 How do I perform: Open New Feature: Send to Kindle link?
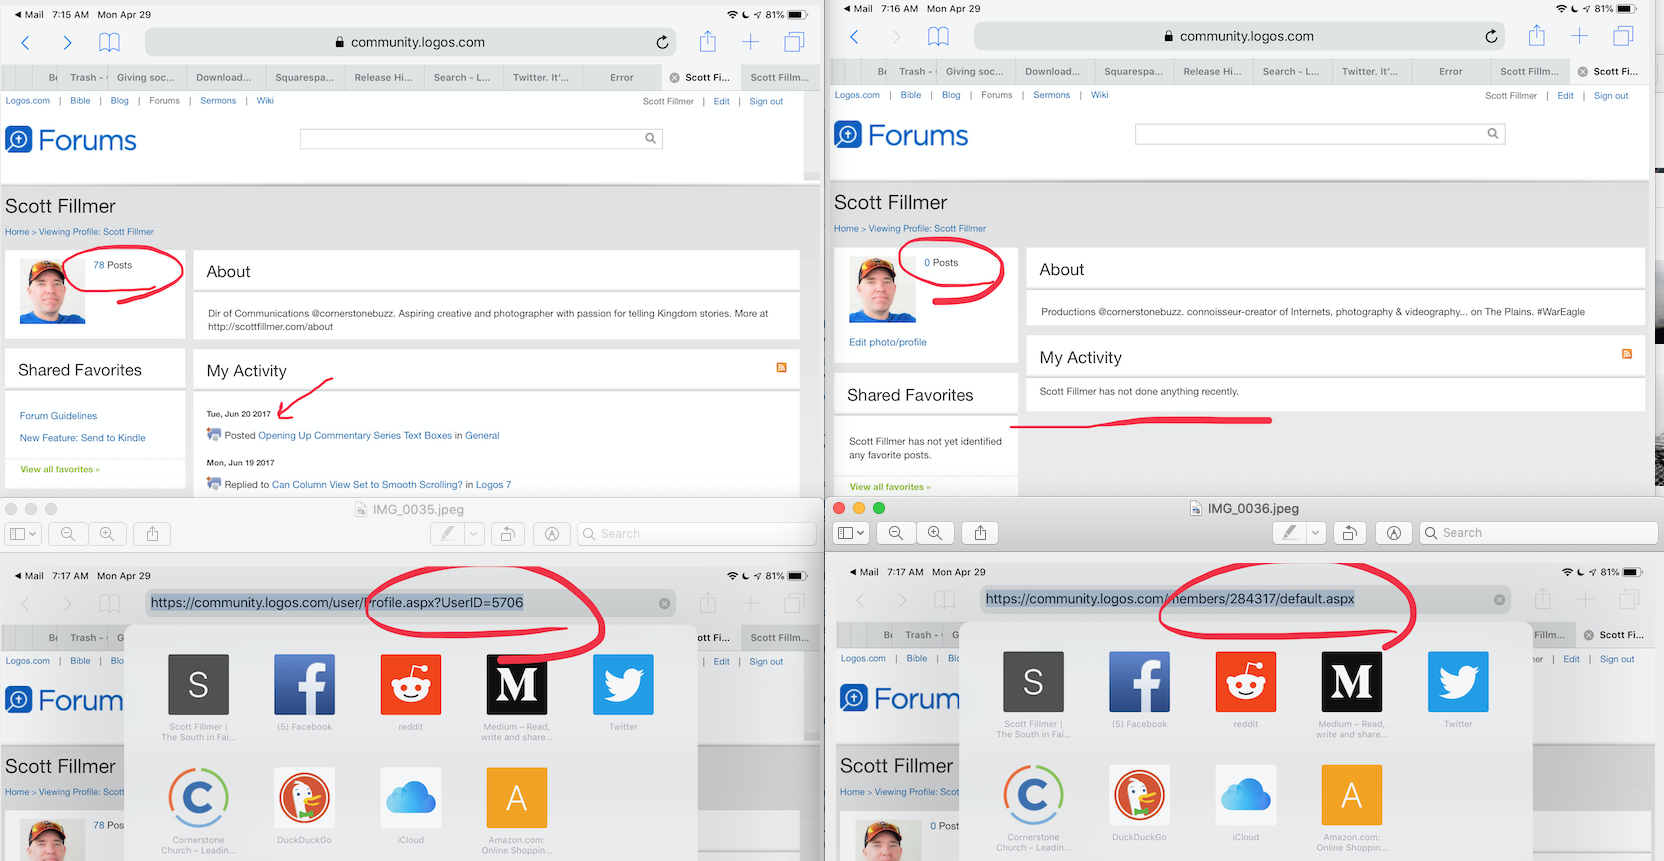click(x=83, y=438)
